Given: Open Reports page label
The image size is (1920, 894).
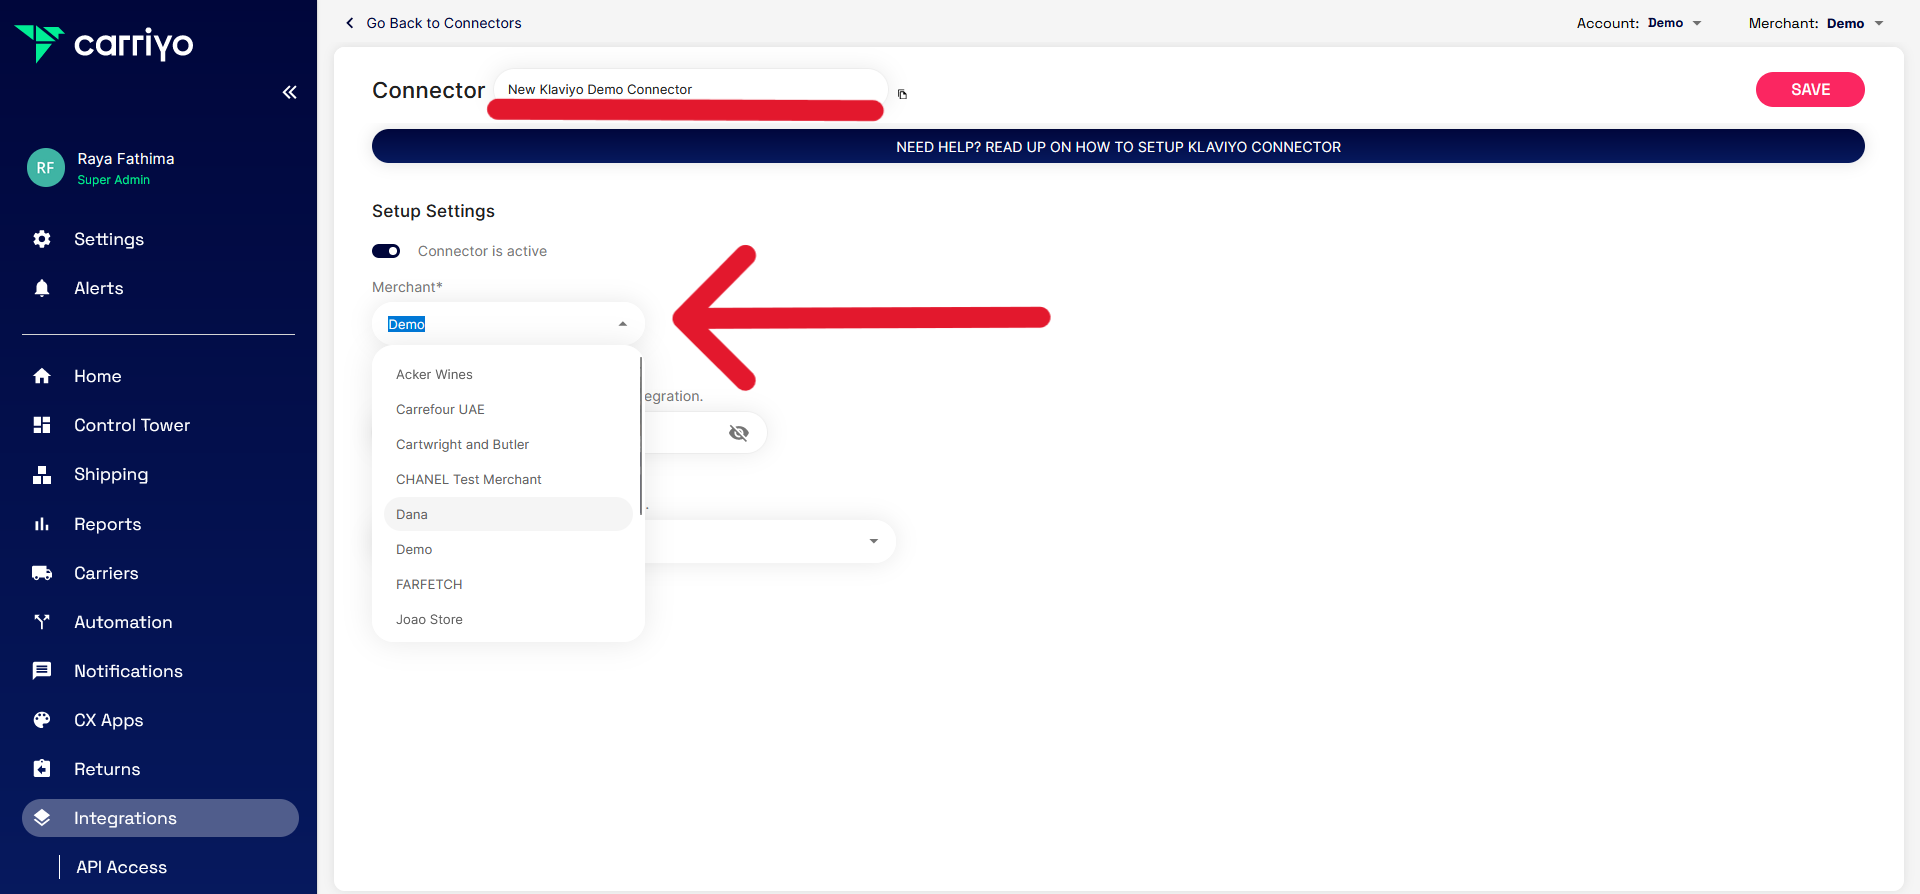Looking at the screenshot, I should [x=107, y=524].
